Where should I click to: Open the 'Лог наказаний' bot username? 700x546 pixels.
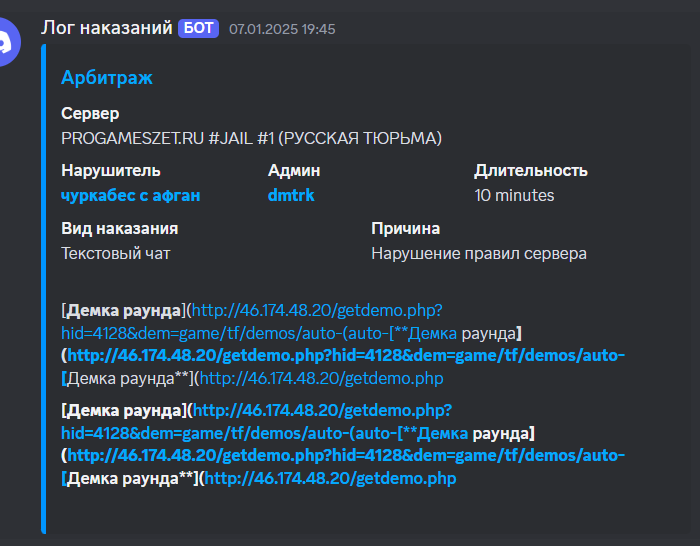(x=107, y=28)
